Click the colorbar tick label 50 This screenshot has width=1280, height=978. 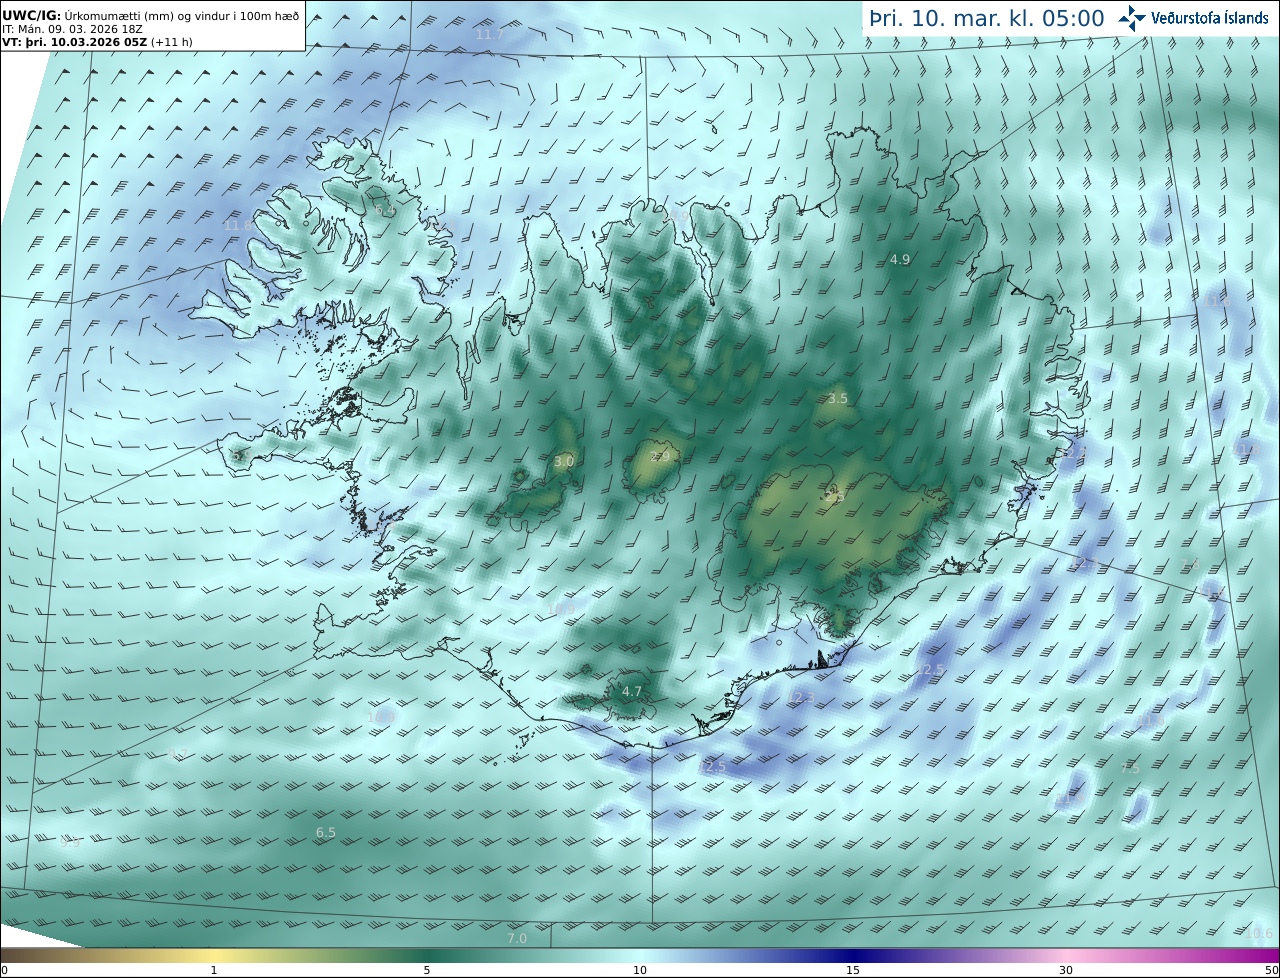tap(1272, 970)
